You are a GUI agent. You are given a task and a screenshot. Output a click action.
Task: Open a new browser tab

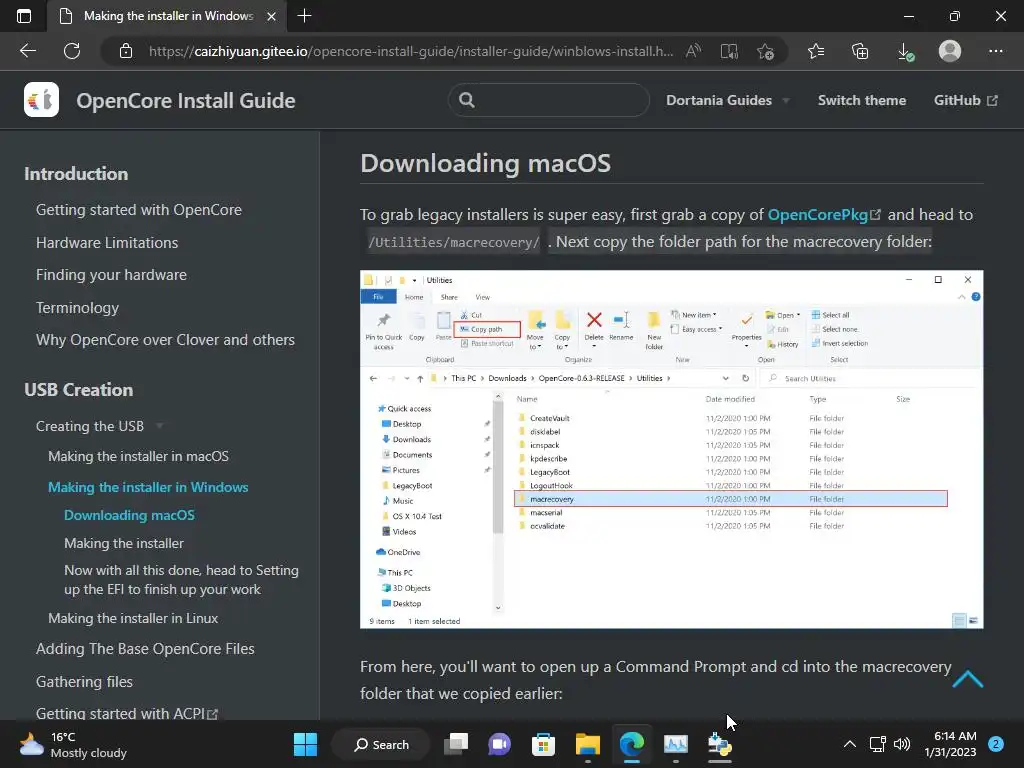pyautogui.click(x=304, y=16)
